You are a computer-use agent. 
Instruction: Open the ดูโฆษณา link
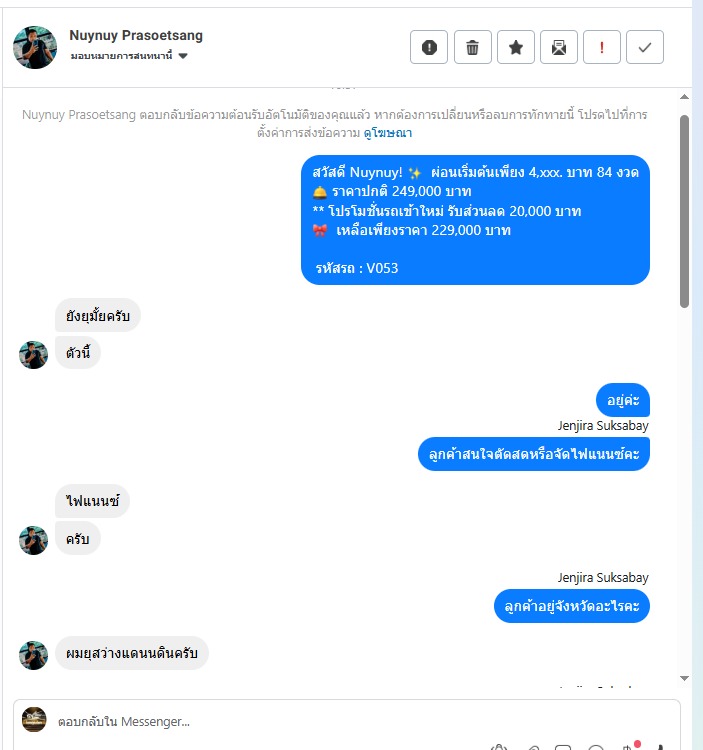point(387,133)
